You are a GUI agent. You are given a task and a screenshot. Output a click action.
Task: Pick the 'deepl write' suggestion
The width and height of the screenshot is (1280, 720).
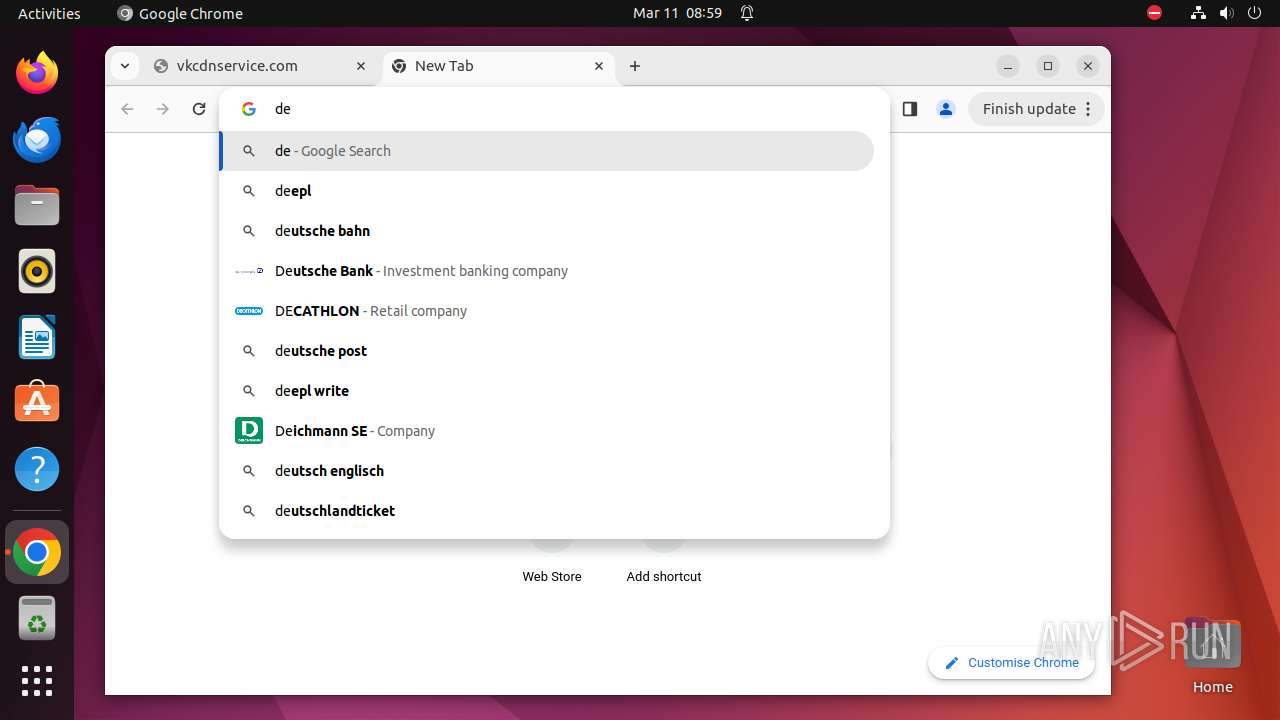546,391
